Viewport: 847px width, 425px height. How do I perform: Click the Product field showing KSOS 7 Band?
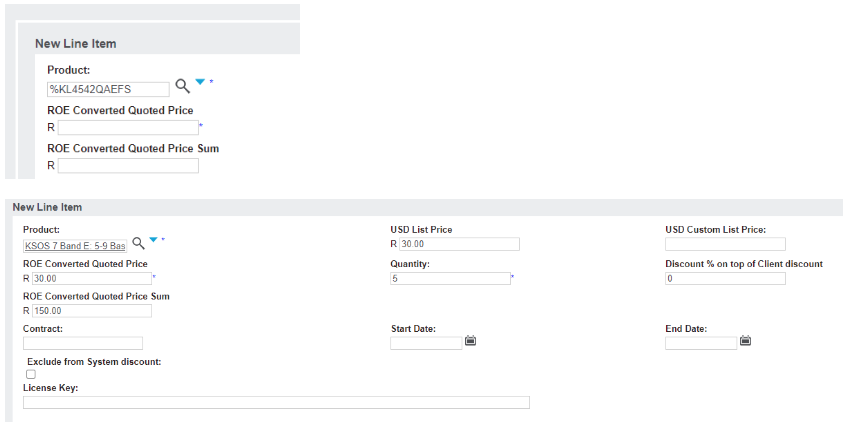pyautogui.click(x=75, y=245)
